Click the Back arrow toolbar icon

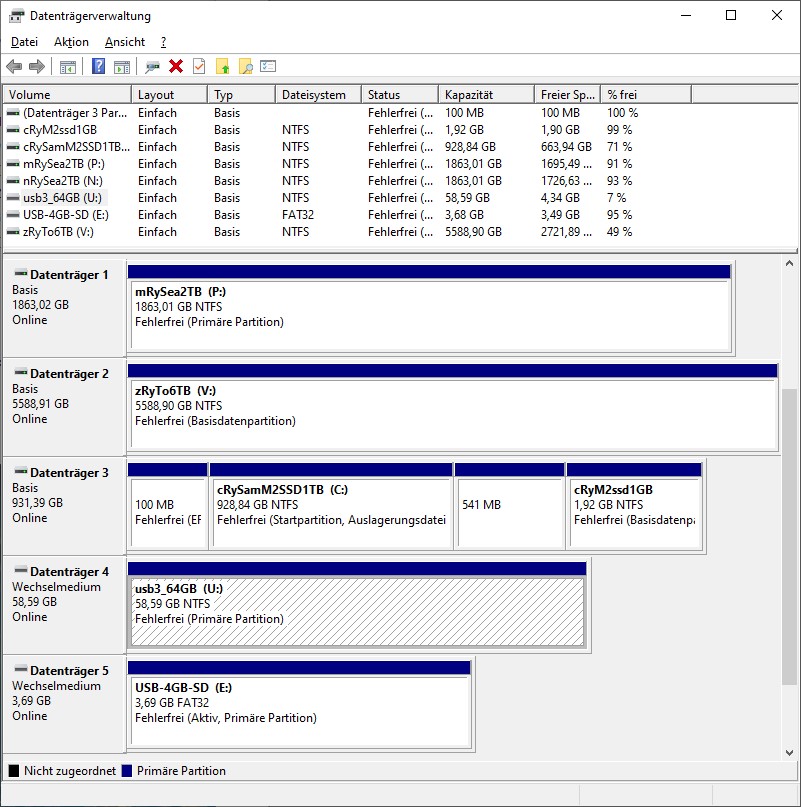tap(14, 66)
